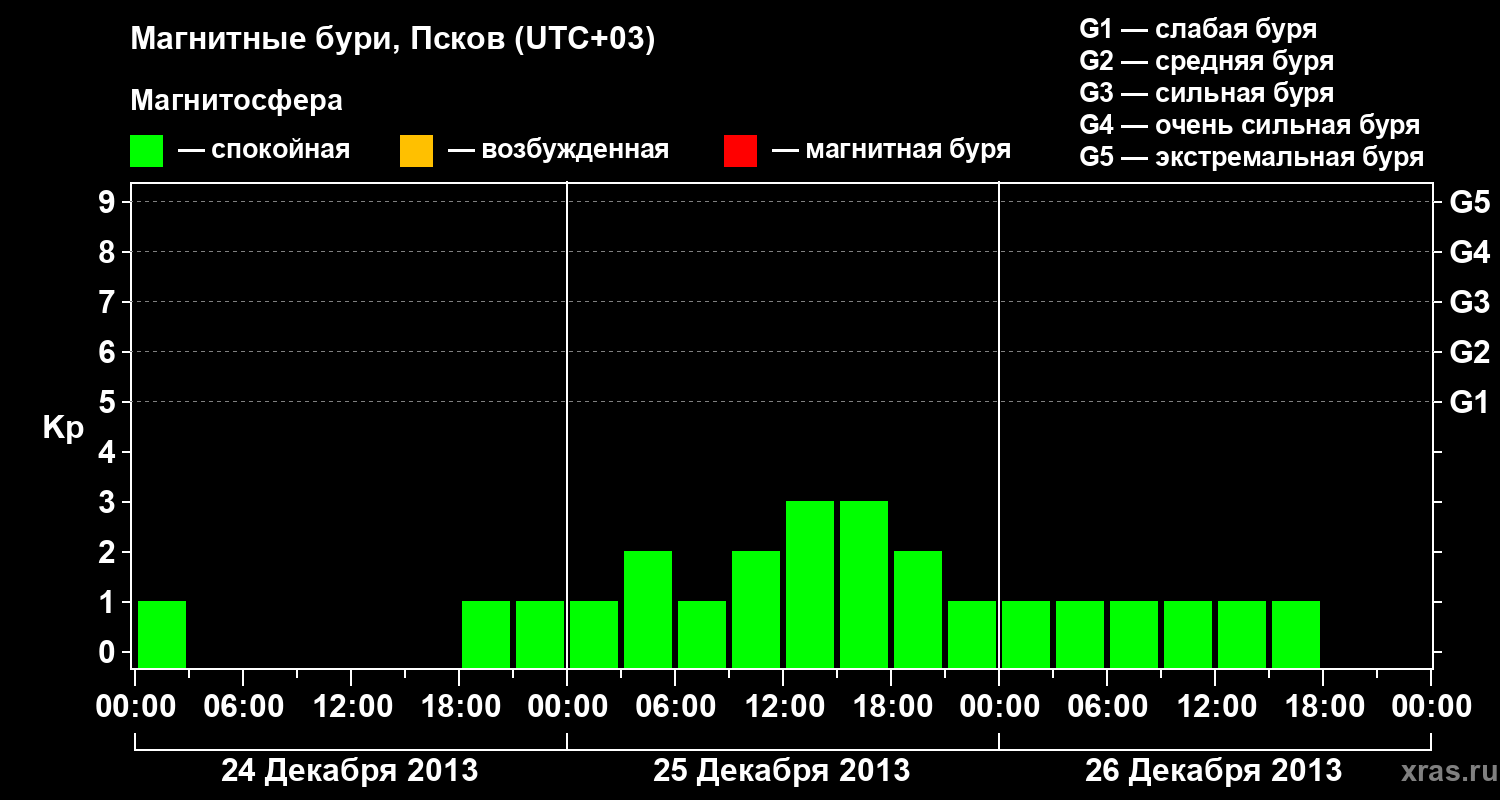
Task: Select the title 'Магнитные бури, Псков (UTC+03)'
Action: tap(392, 40)
